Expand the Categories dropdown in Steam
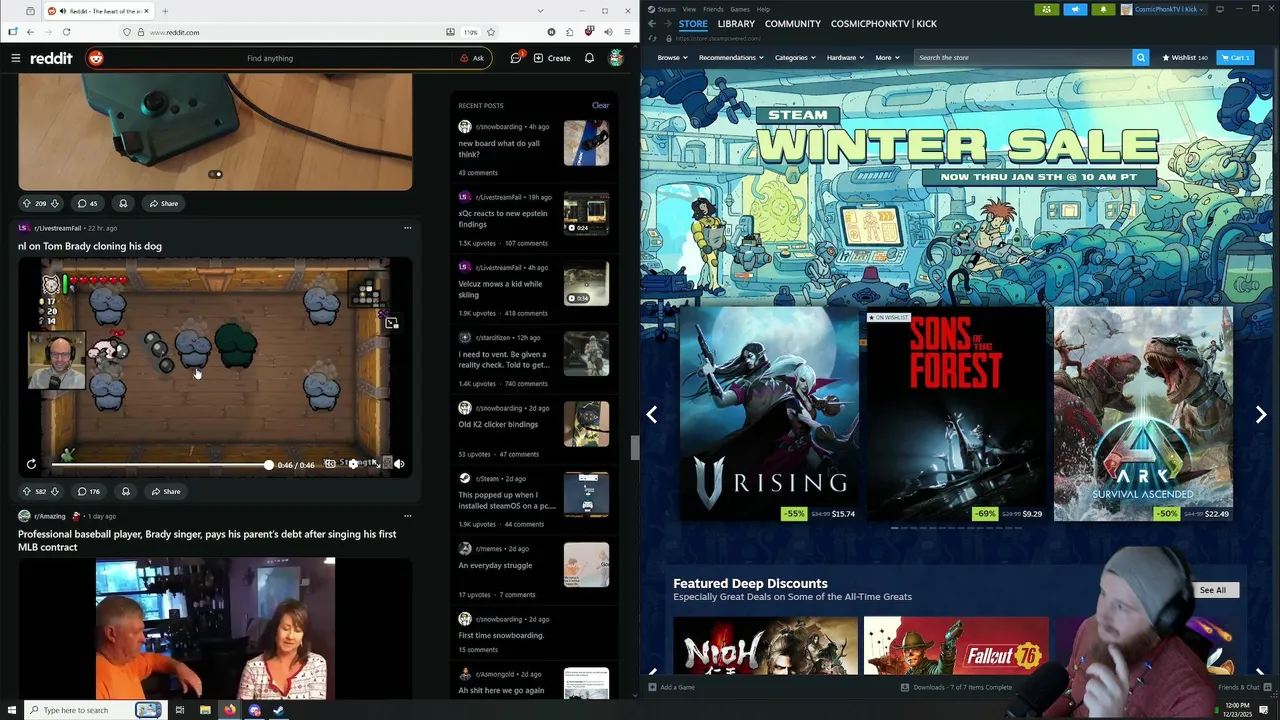1280x720 pixels. click(795, 57)
